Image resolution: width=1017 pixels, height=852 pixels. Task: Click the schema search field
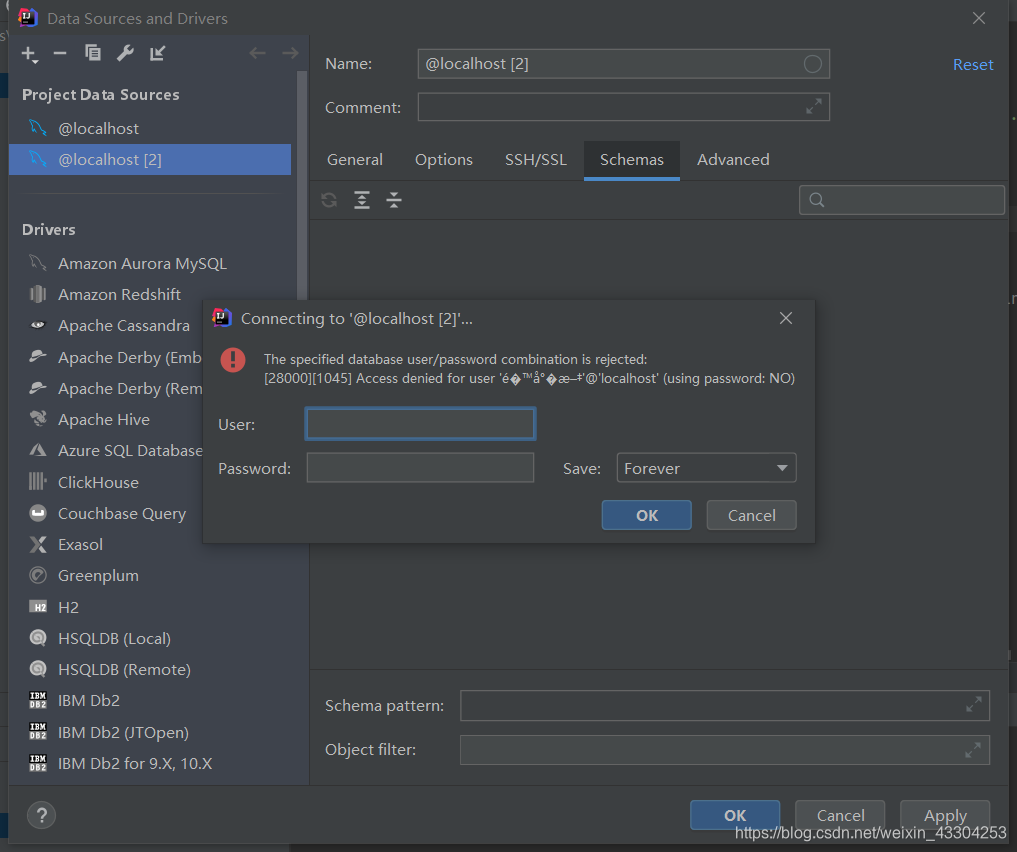coord(902,200)
